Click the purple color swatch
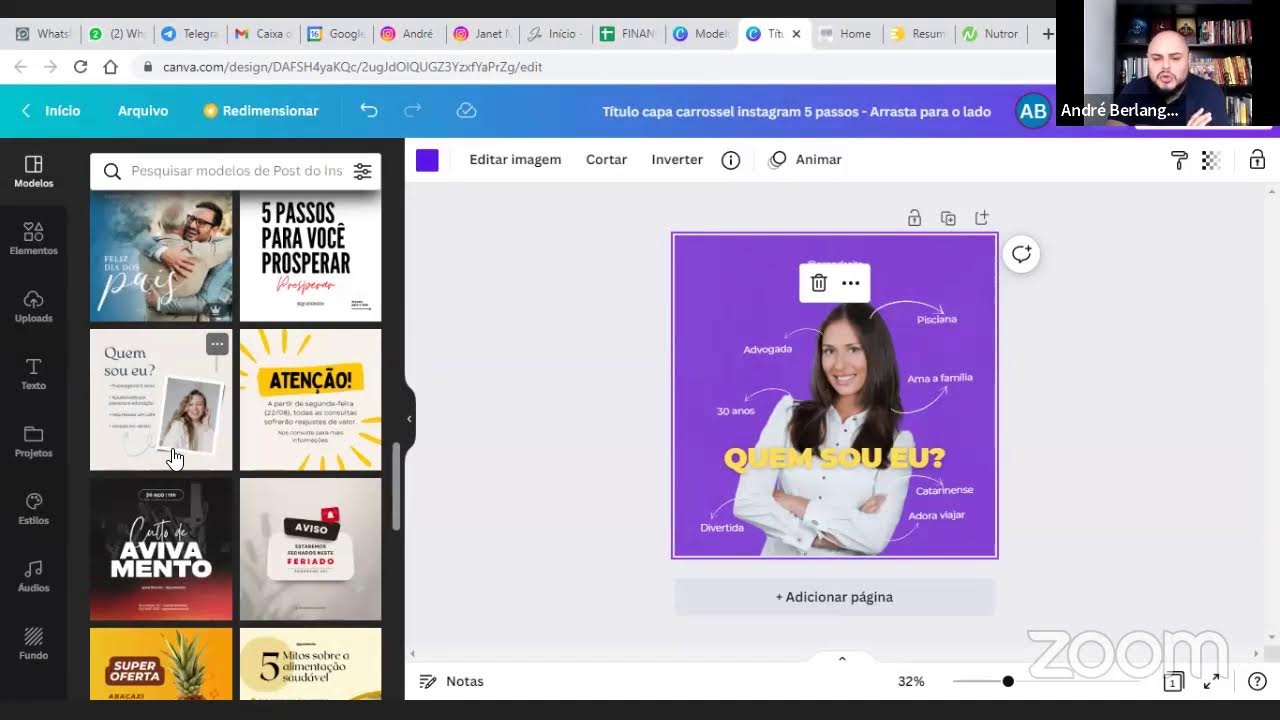1280x720 pixels. [x=427, y=160]
